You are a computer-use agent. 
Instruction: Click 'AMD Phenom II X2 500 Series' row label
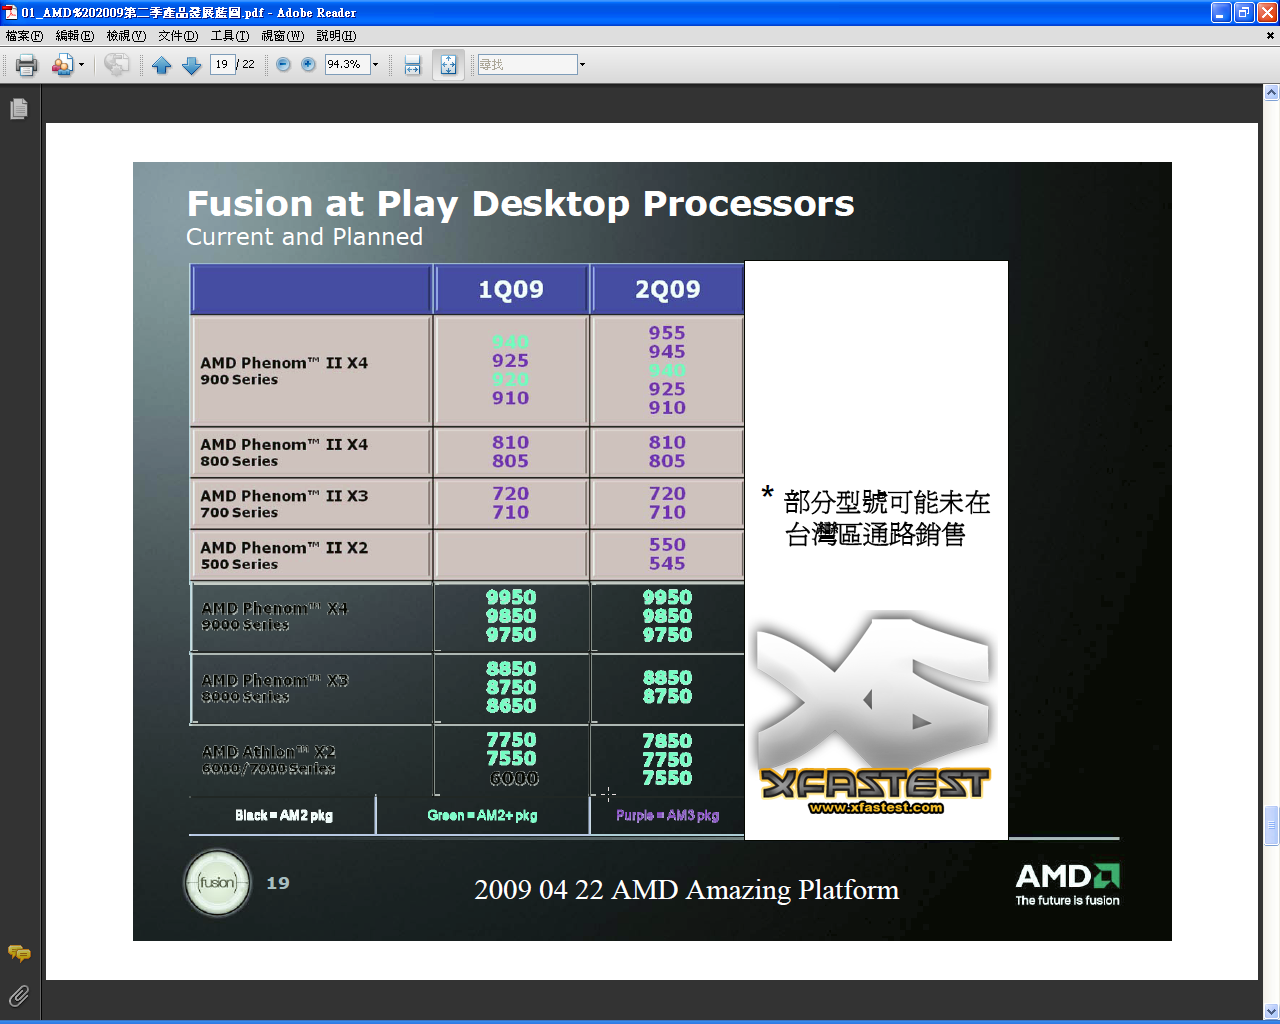coord(284,555)
